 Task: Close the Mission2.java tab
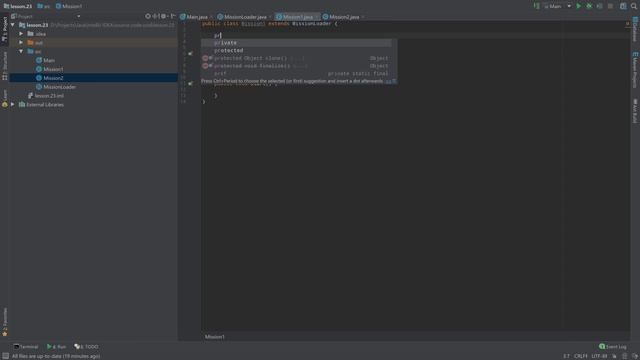(x=363, y=17)
